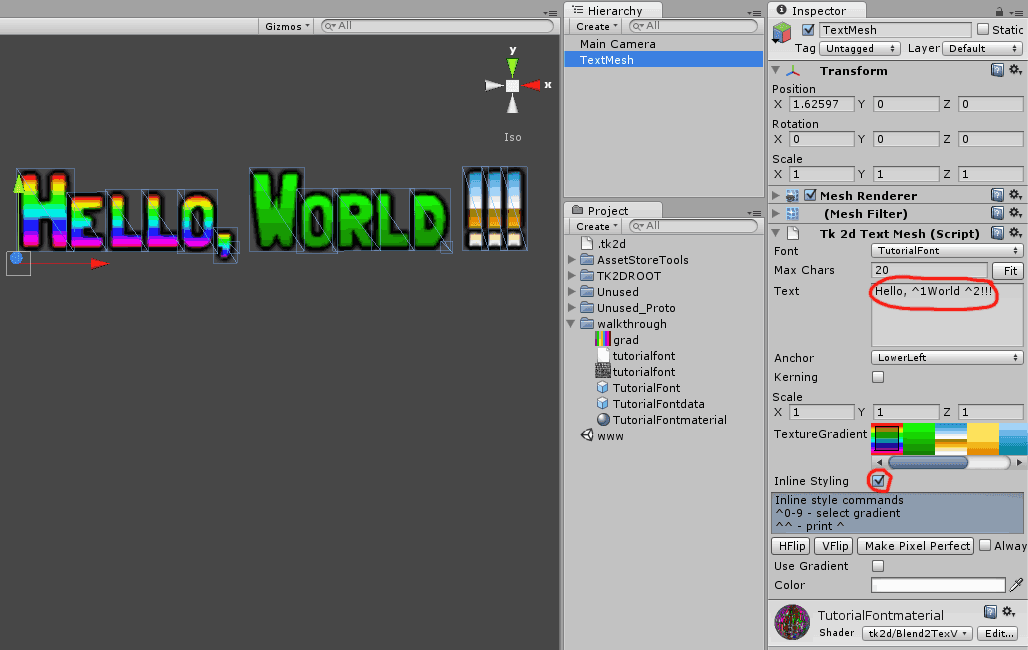Image resolution: width=1028 pixels, height=650 pixels.
Task: Open Tk 2d Text Mesh help icon
Action: pyautogui.click(x=997, y=232)
